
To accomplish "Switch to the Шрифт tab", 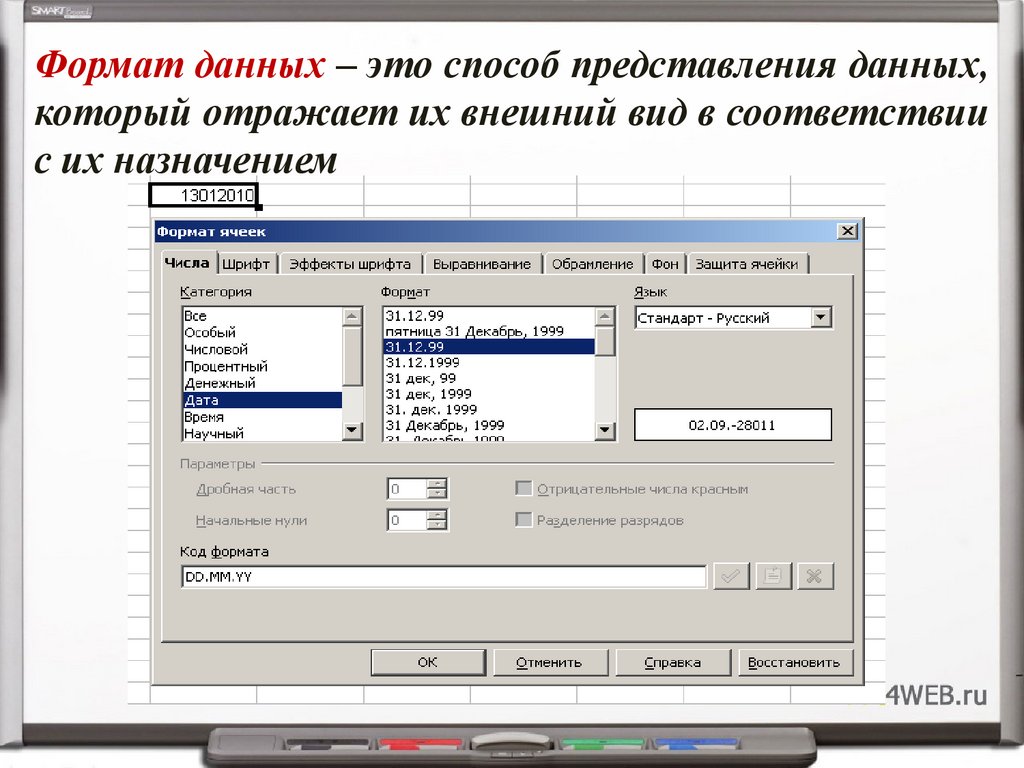I will [x=246, y=264].
